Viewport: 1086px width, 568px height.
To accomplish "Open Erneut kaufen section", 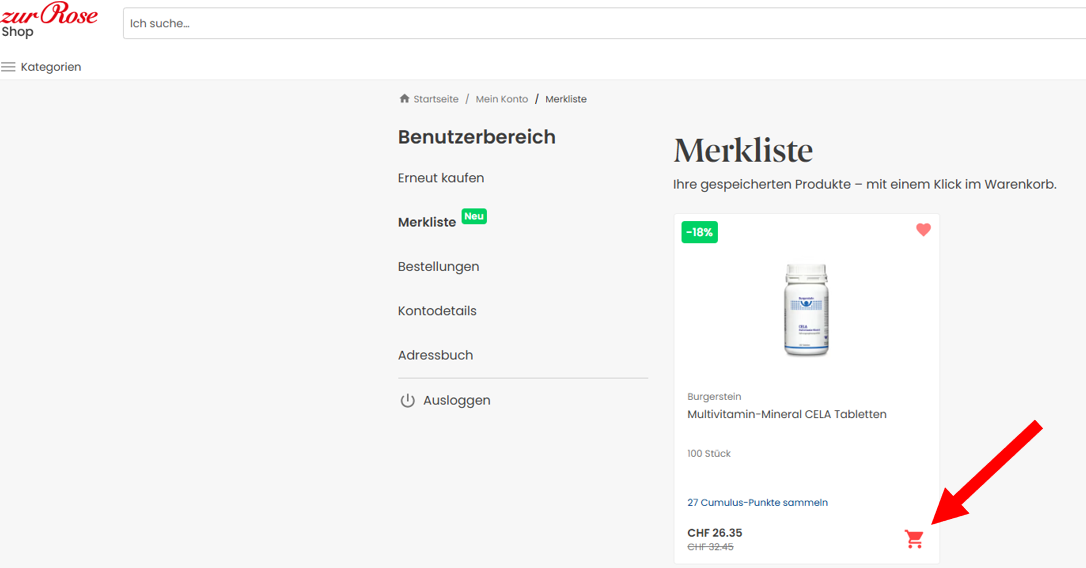I will pyautogui.click(x=440, y=178).
